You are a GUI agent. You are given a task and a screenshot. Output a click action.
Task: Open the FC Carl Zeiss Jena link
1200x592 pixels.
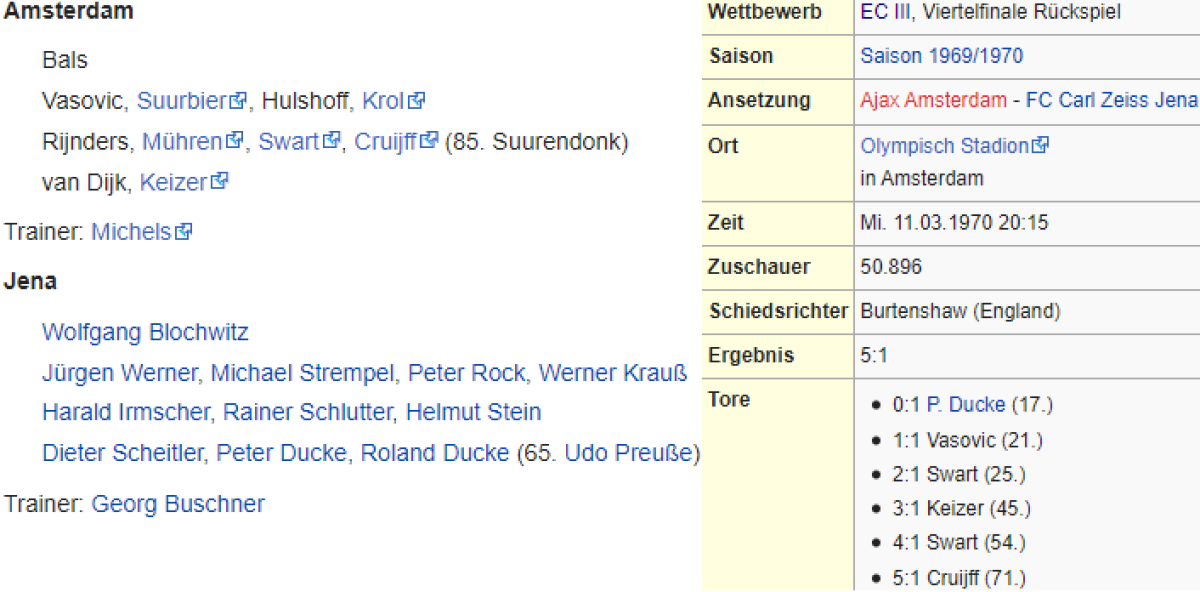point(1111,100)
